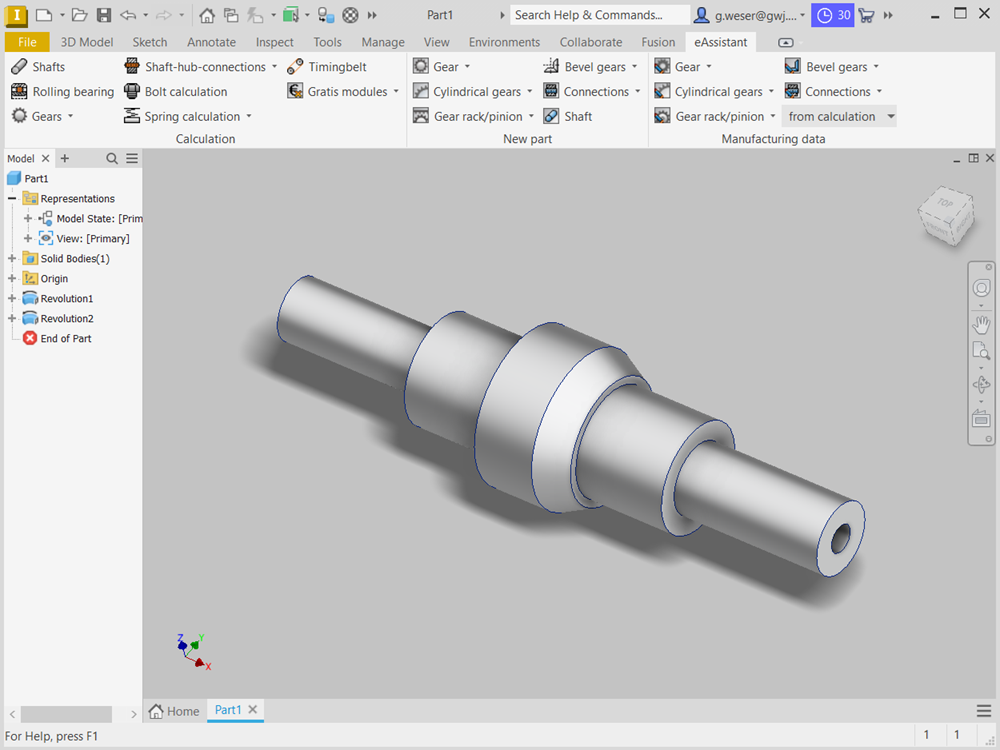Open the 'from calculation' dropdown

click(890, 117)
